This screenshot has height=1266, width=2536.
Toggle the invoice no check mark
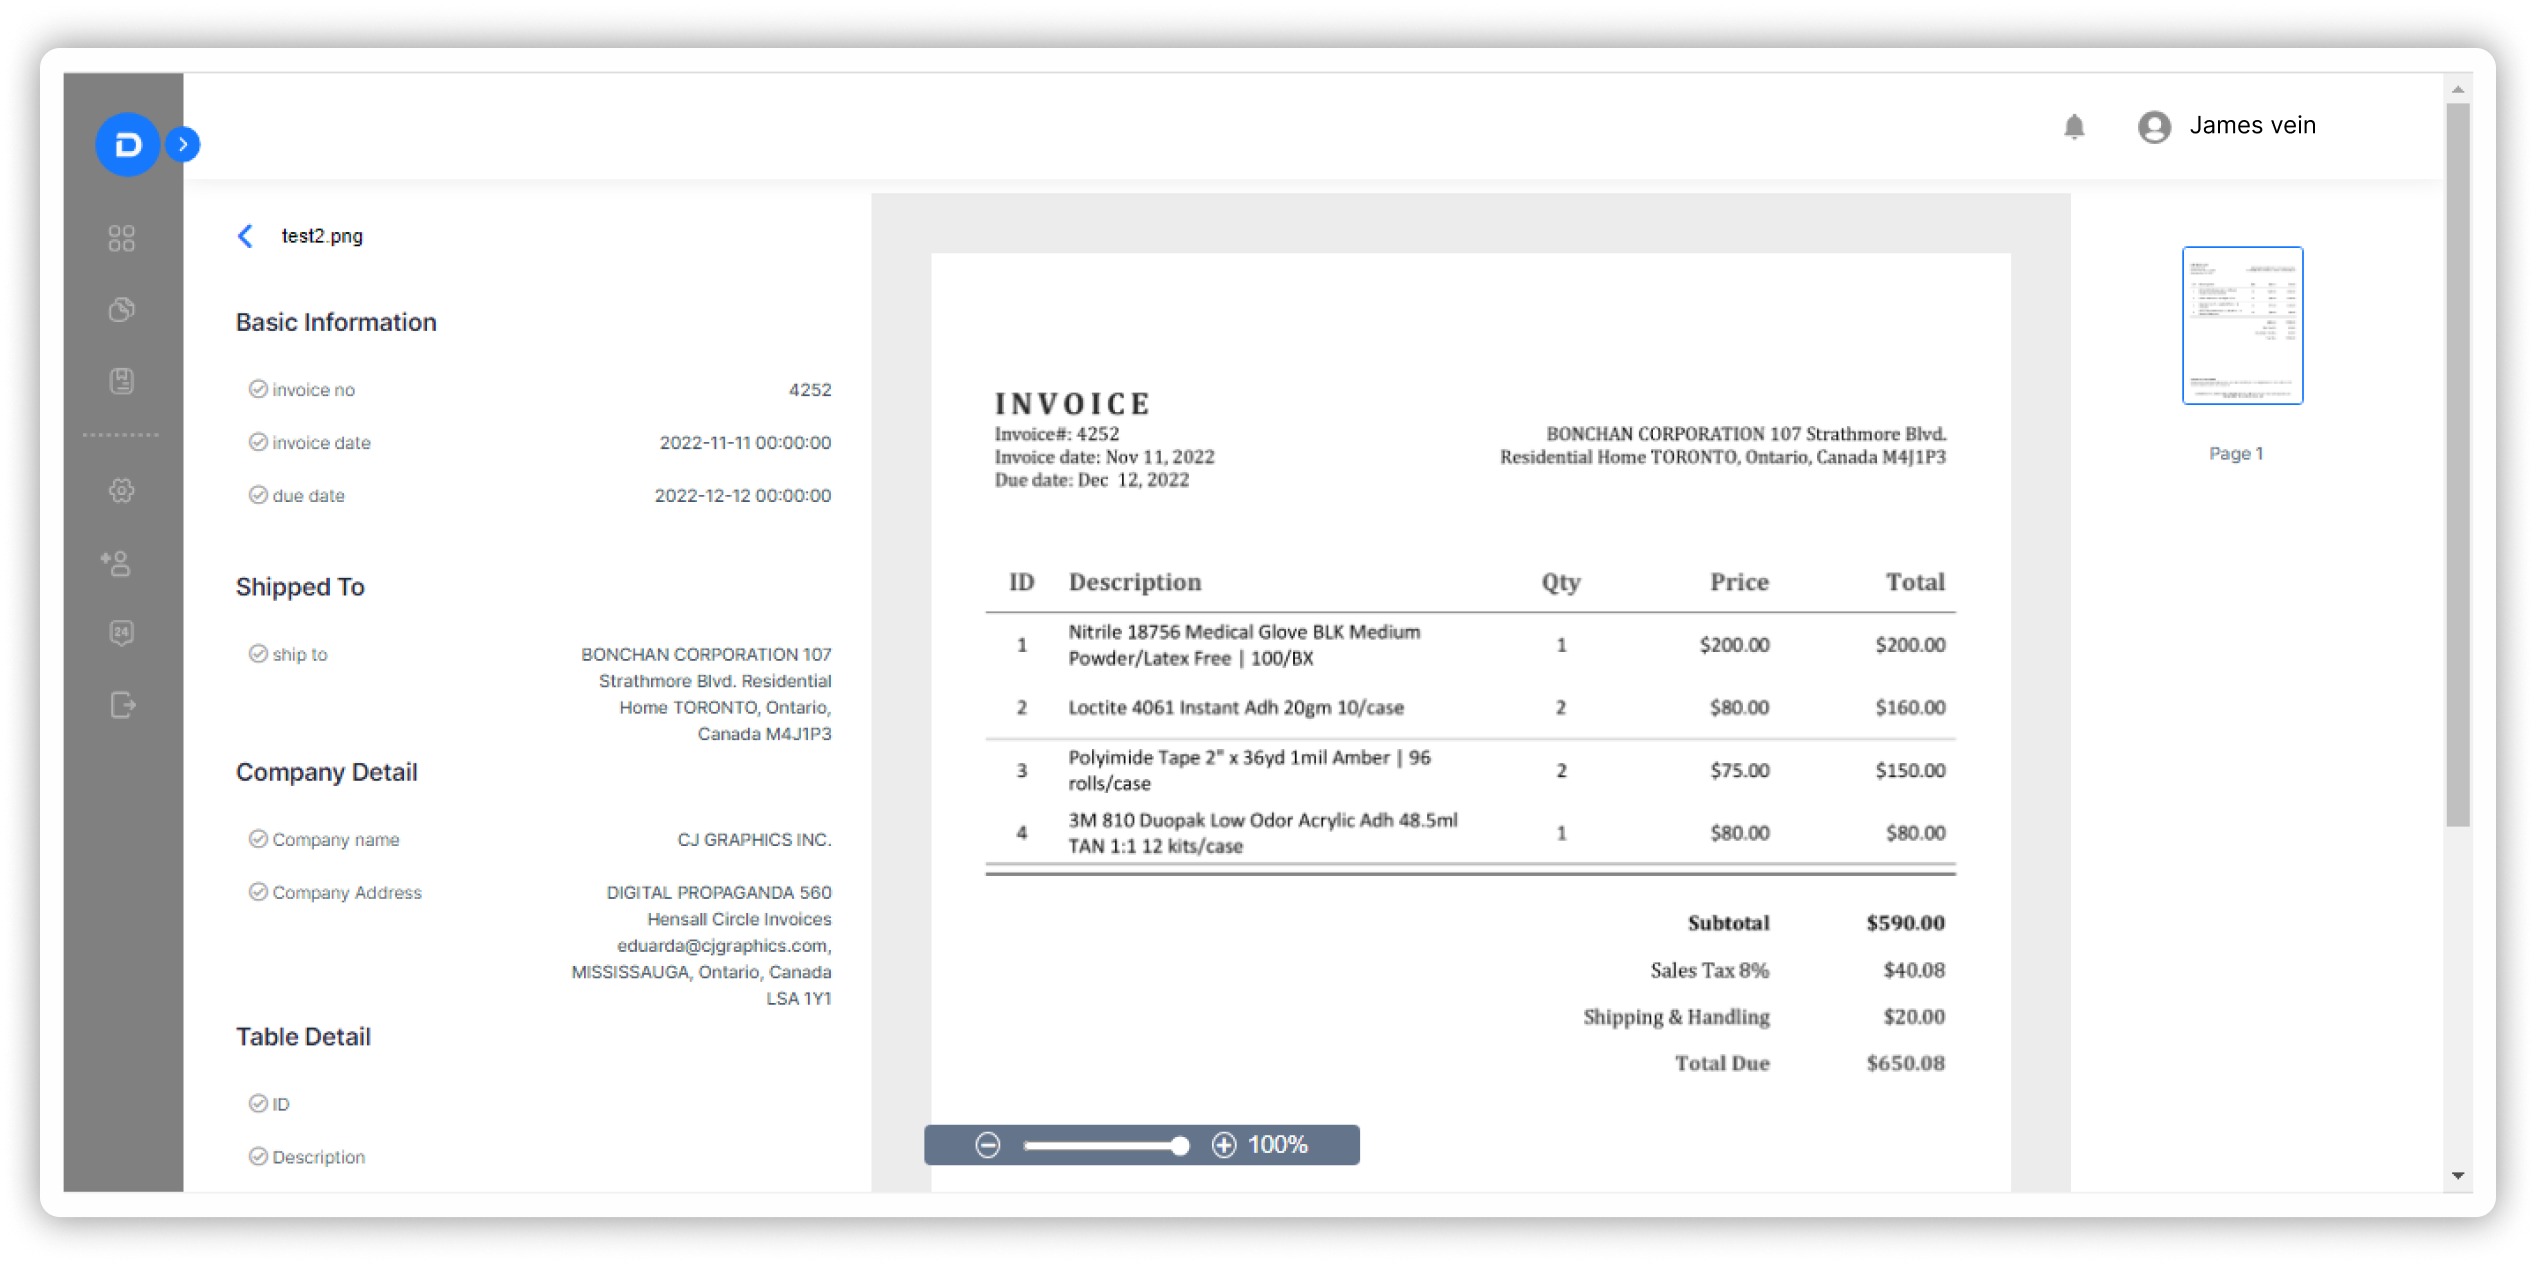tap(258, 389)
